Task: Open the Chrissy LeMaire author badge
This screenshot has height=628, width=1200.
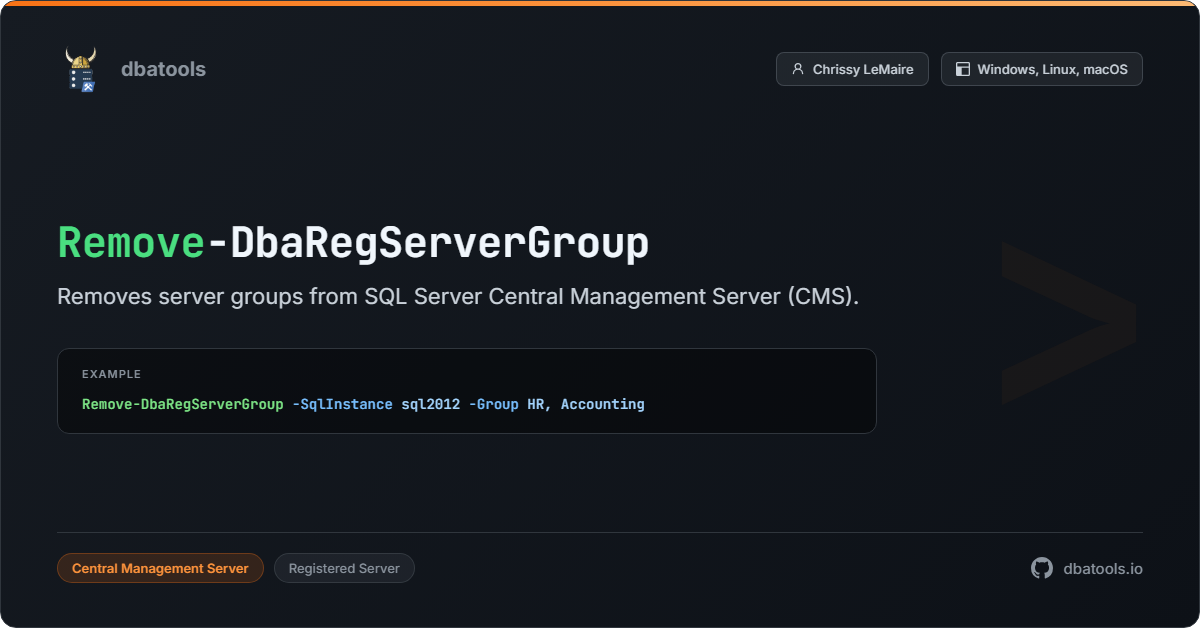Action: coord(852,70)
